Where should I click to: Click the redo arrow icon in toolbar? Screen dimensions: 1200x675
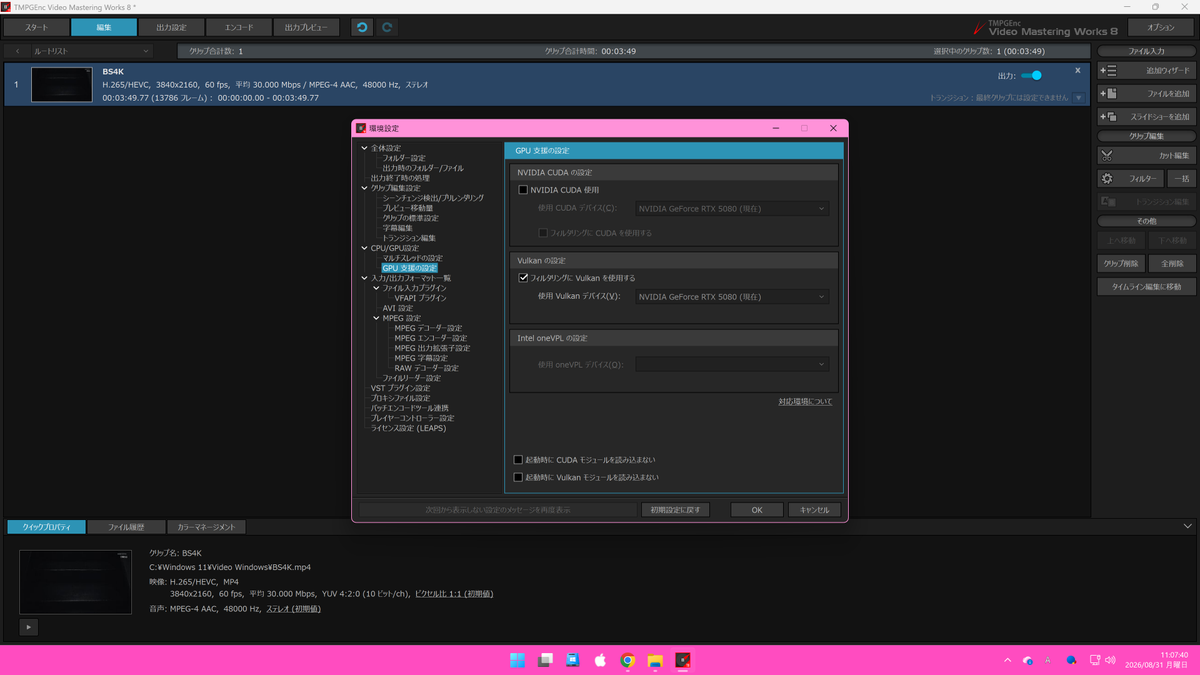tap(387, 27)
